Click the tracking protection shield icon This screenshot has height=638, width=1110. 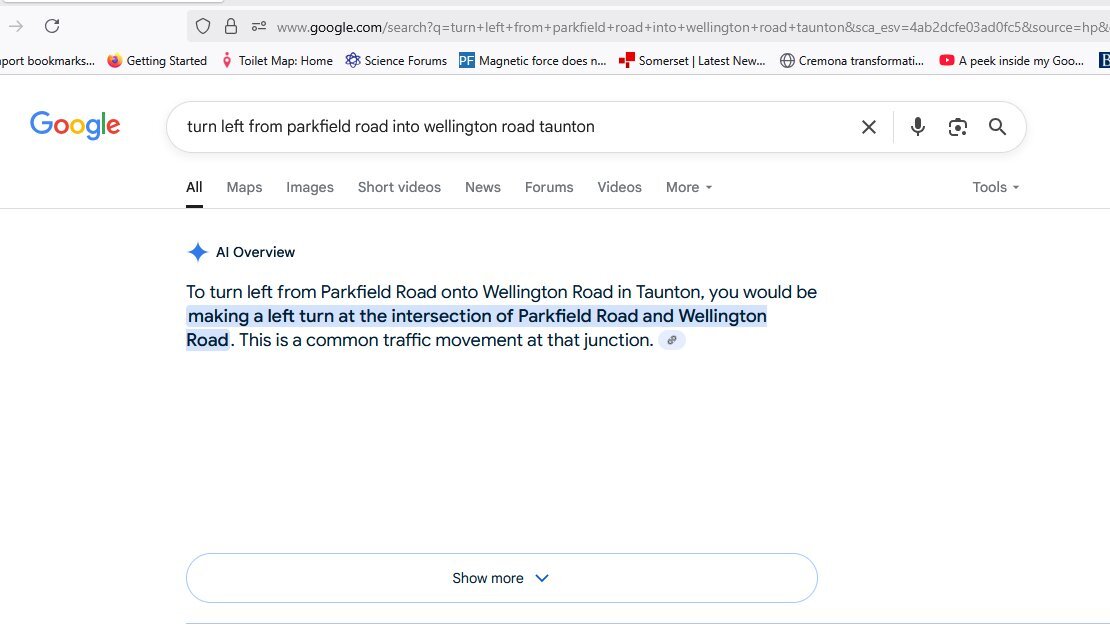(x=203, y=26)
